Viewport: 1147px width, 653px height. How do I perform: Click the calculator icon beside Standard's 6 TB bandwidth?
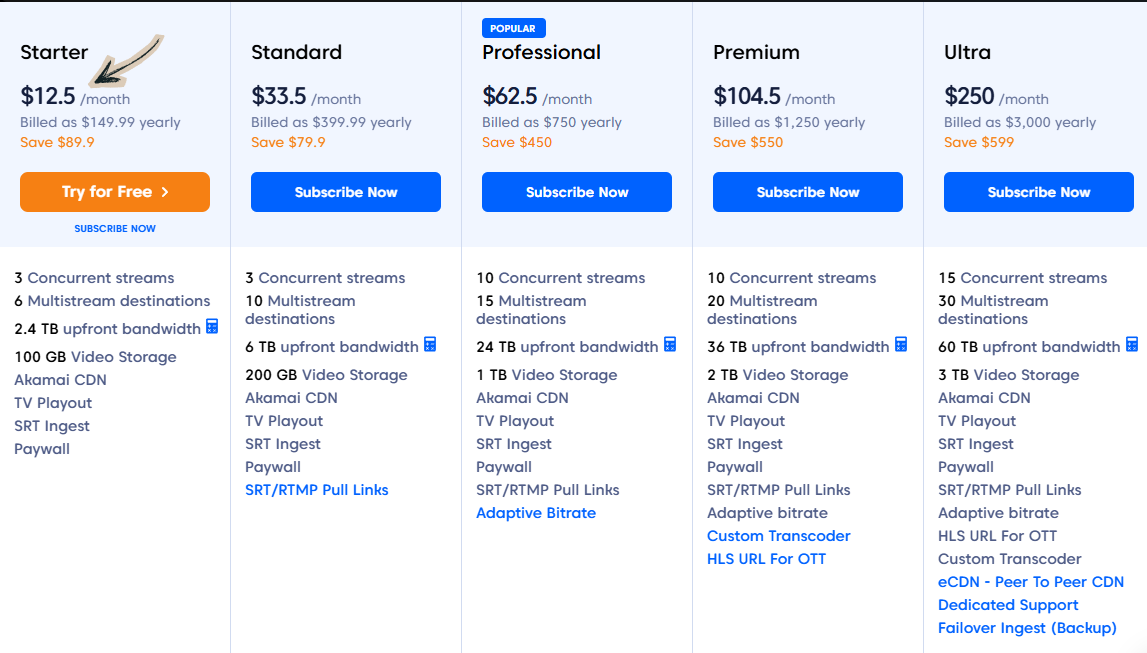coord(429,345)
